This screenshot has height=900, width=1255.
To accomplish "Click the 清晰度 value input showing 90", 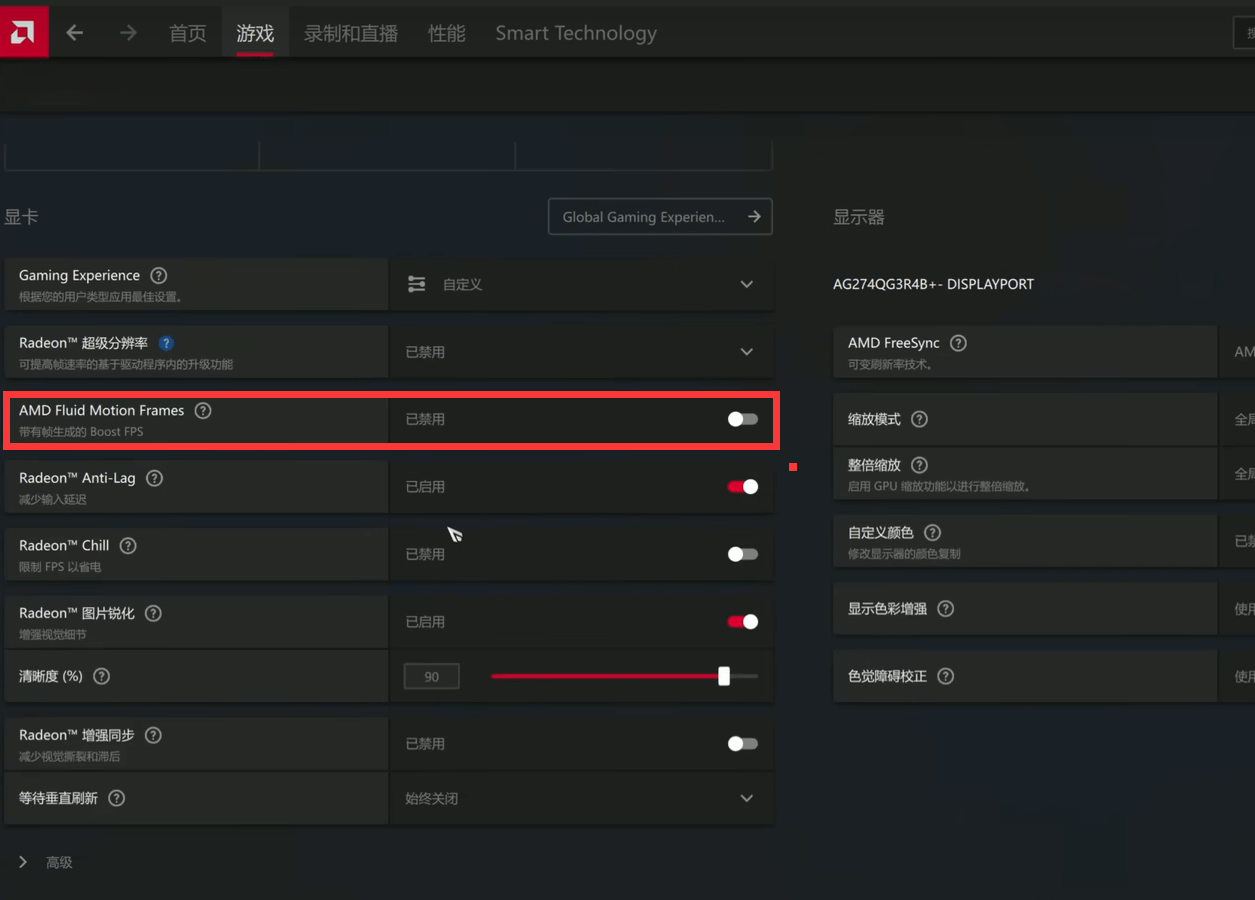I will tap(431, 676).
